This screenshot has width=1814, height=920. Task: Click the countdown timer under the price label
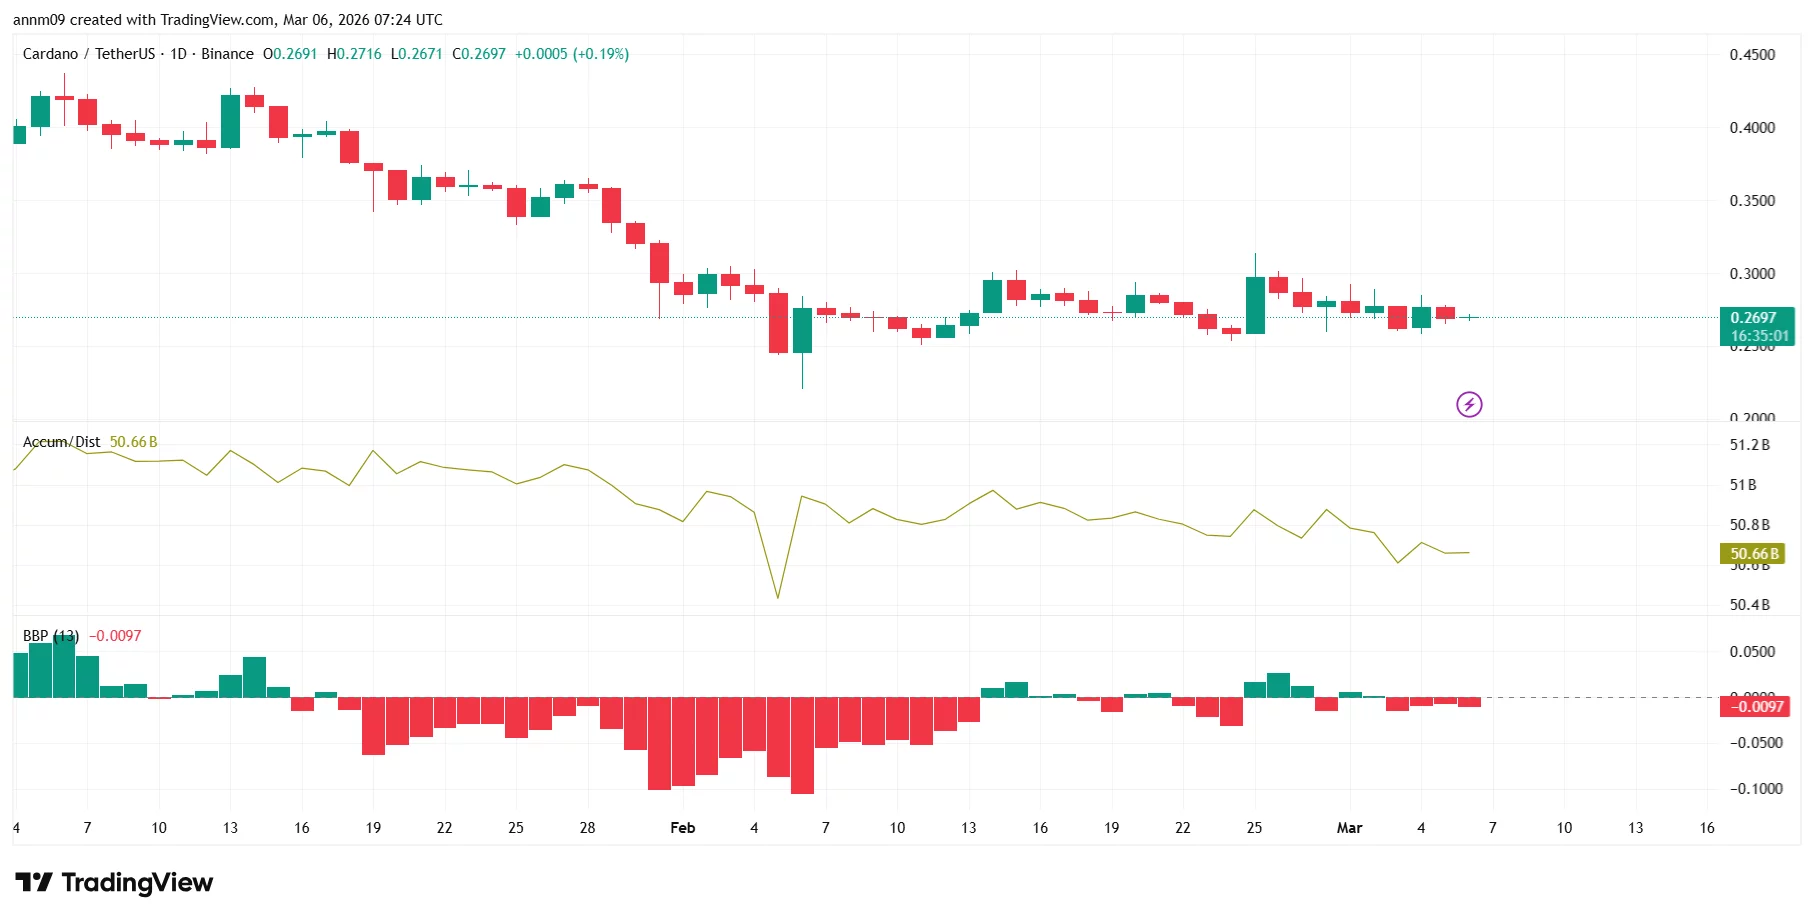pyautogui.click(x=1760, y=335)
